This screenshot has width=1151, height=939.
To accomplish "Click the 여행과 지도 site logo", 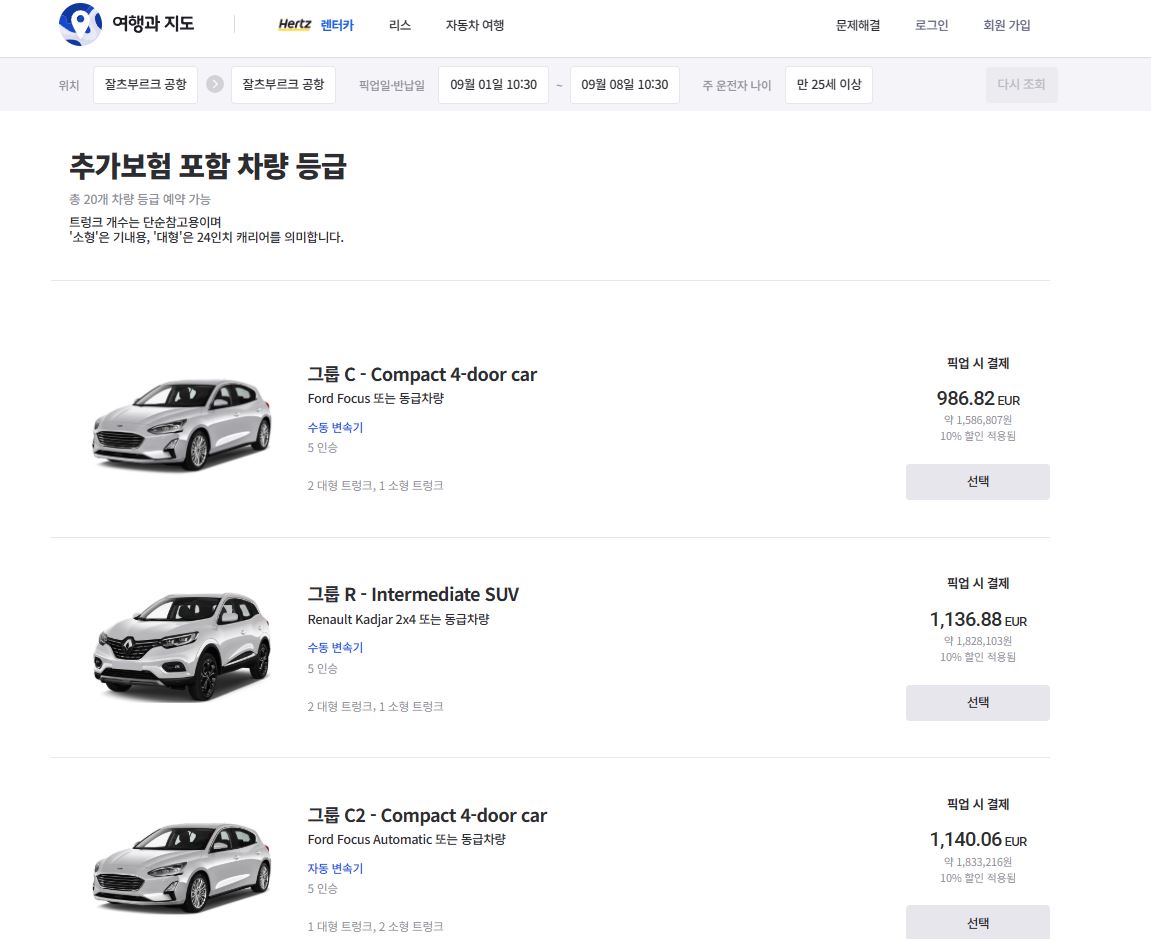I will coord(126,25).
